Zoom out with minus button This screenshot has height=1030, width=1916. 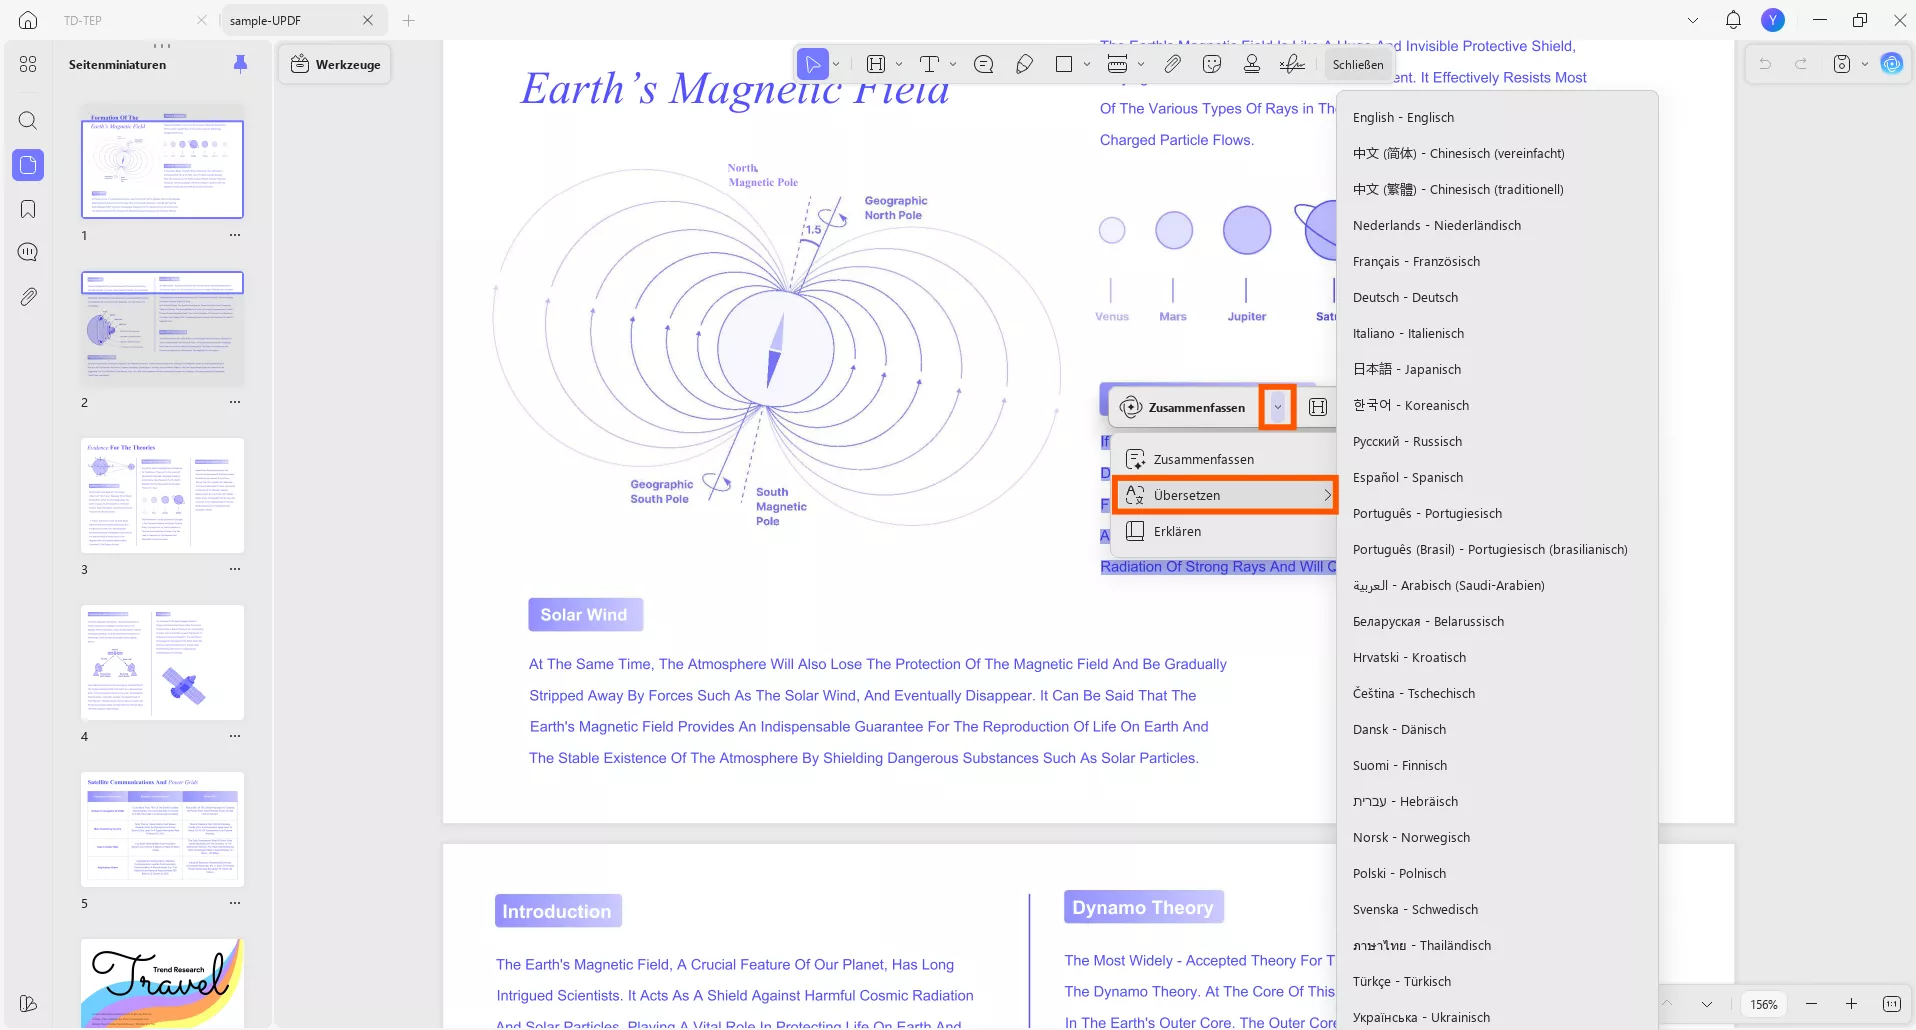point(1811,1004)
